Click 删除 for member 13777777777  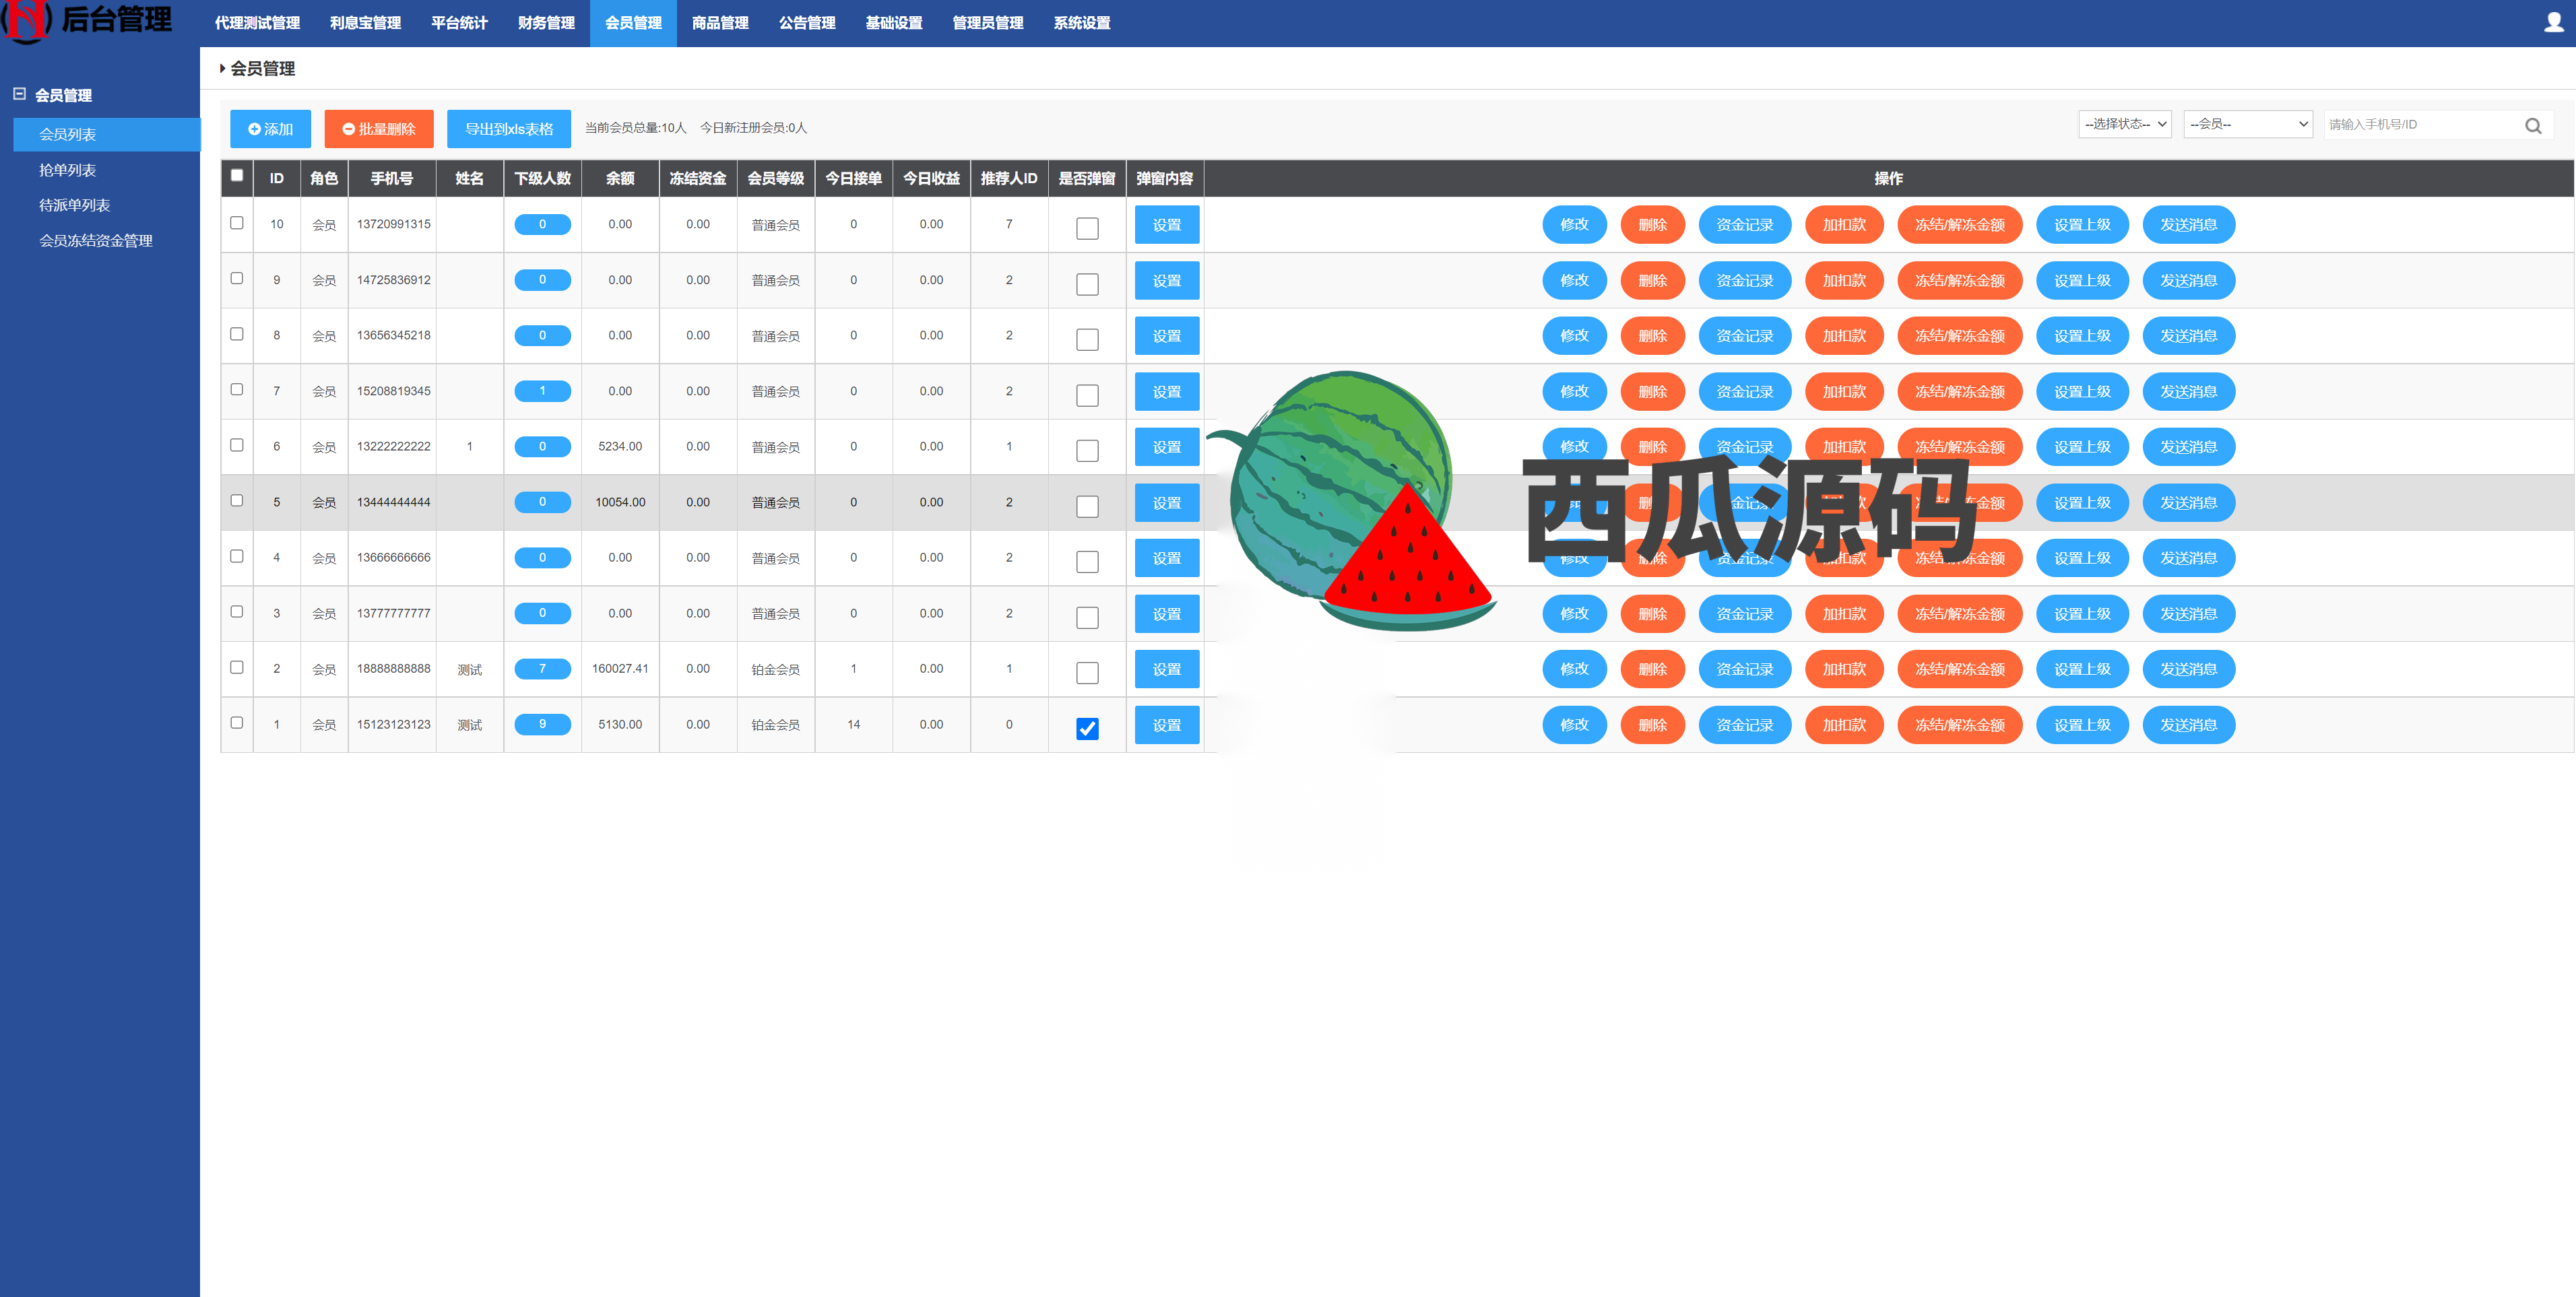pyautogui.click(x=1653, y=614)
